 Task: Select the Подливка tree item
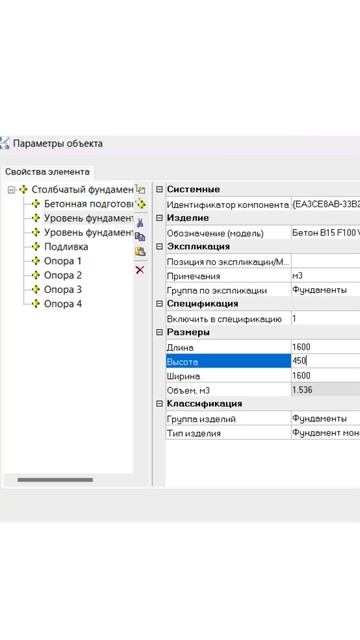(x=66, y=247)
